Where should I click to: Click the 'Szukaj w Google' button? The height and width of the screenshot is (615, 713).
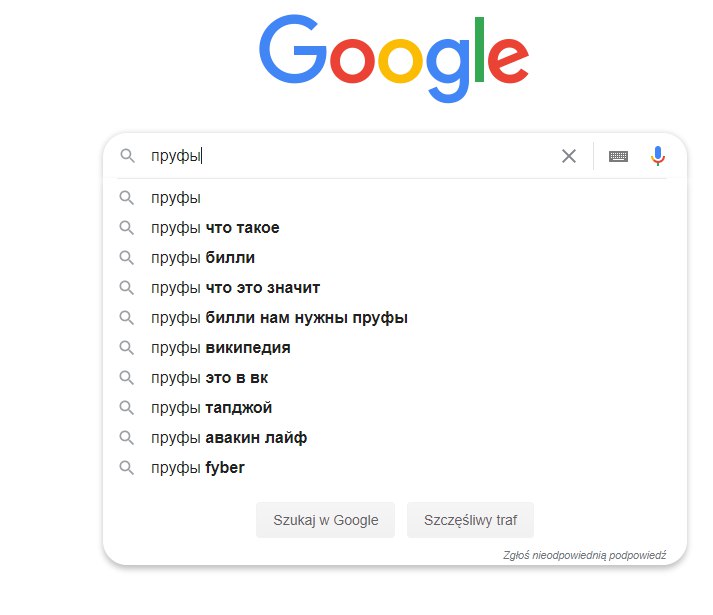click(x=326, y=520)
